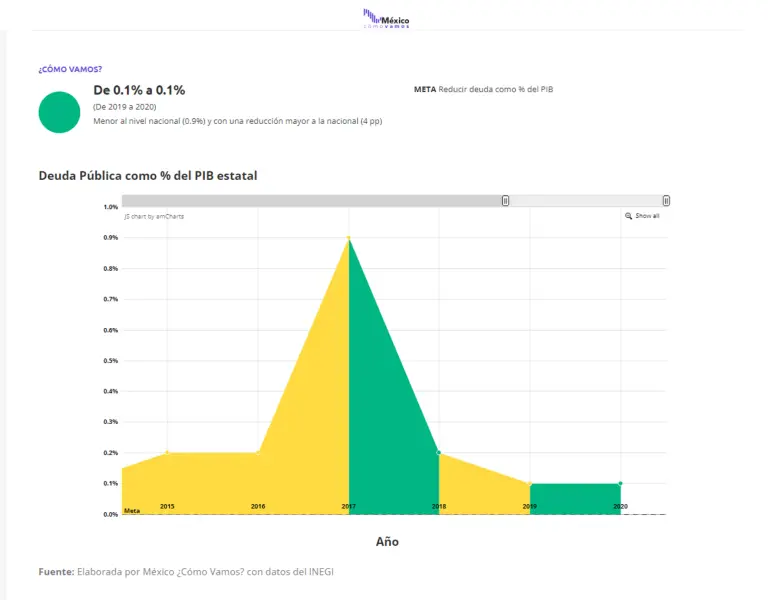The width and height of the screenshot is (768, 600).
Task: Click the 2019 data point on chart
Action: [x=530, y=484]
